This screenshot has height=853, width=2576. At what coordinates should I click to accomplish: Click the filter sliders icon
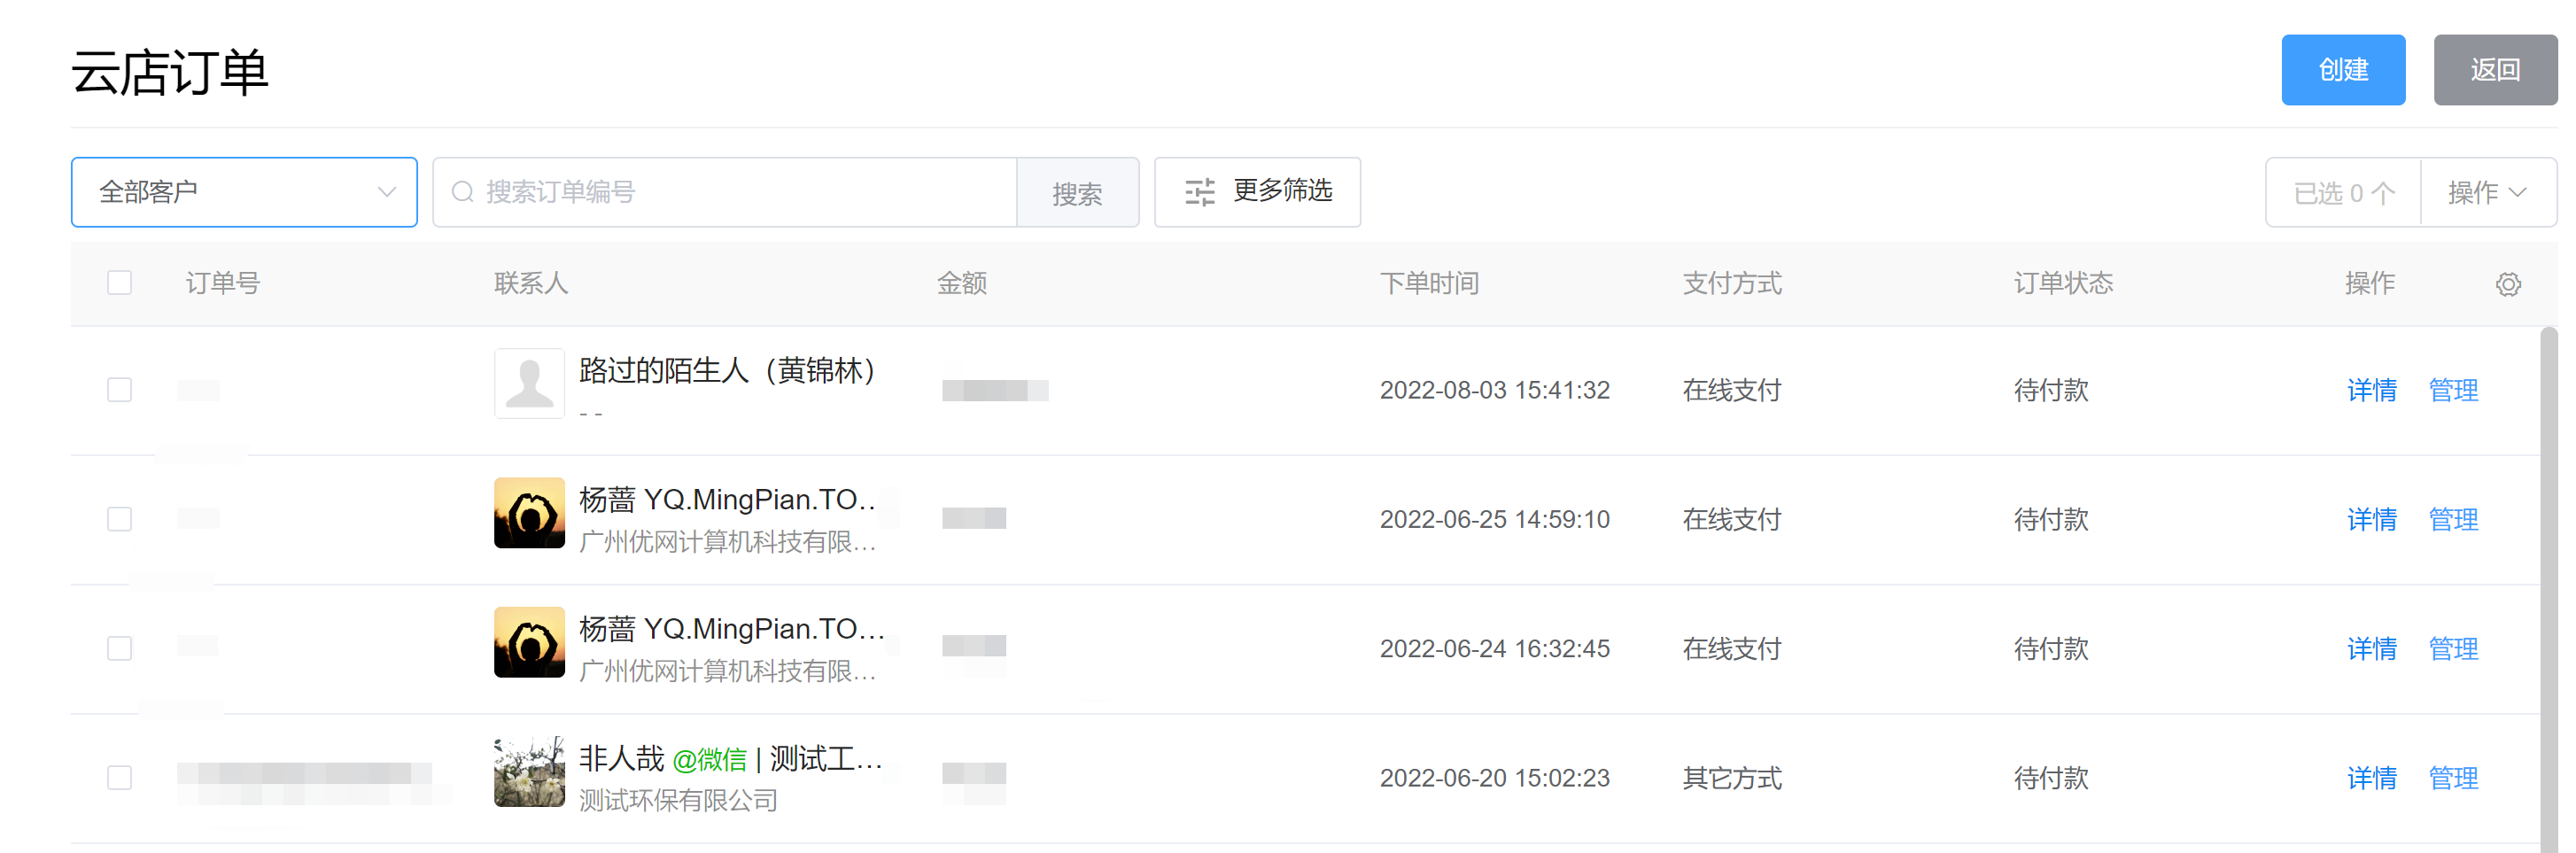pos(1199,192)
